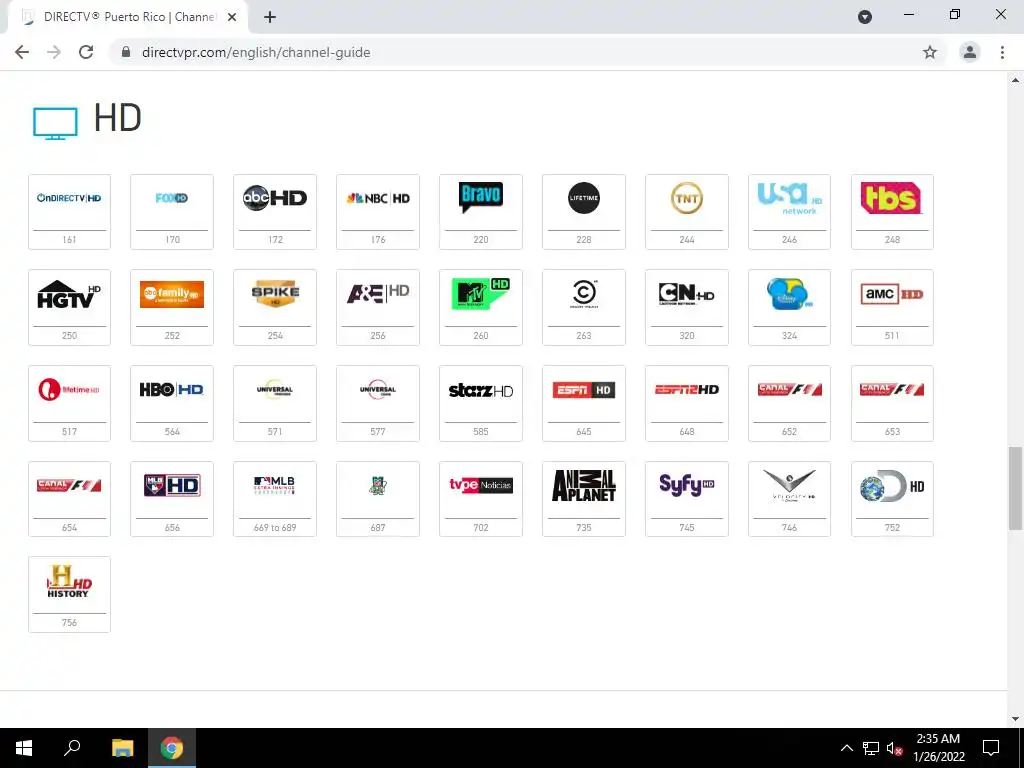The image size is (1024, 768).
Task: Select the Lifetime HD channel 517 logo
Action: (x=69, y=389)
